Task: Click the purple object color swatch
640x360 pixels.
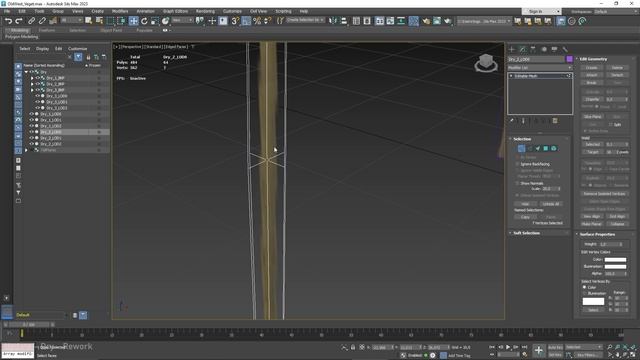Action: click(x=569, y=59)
